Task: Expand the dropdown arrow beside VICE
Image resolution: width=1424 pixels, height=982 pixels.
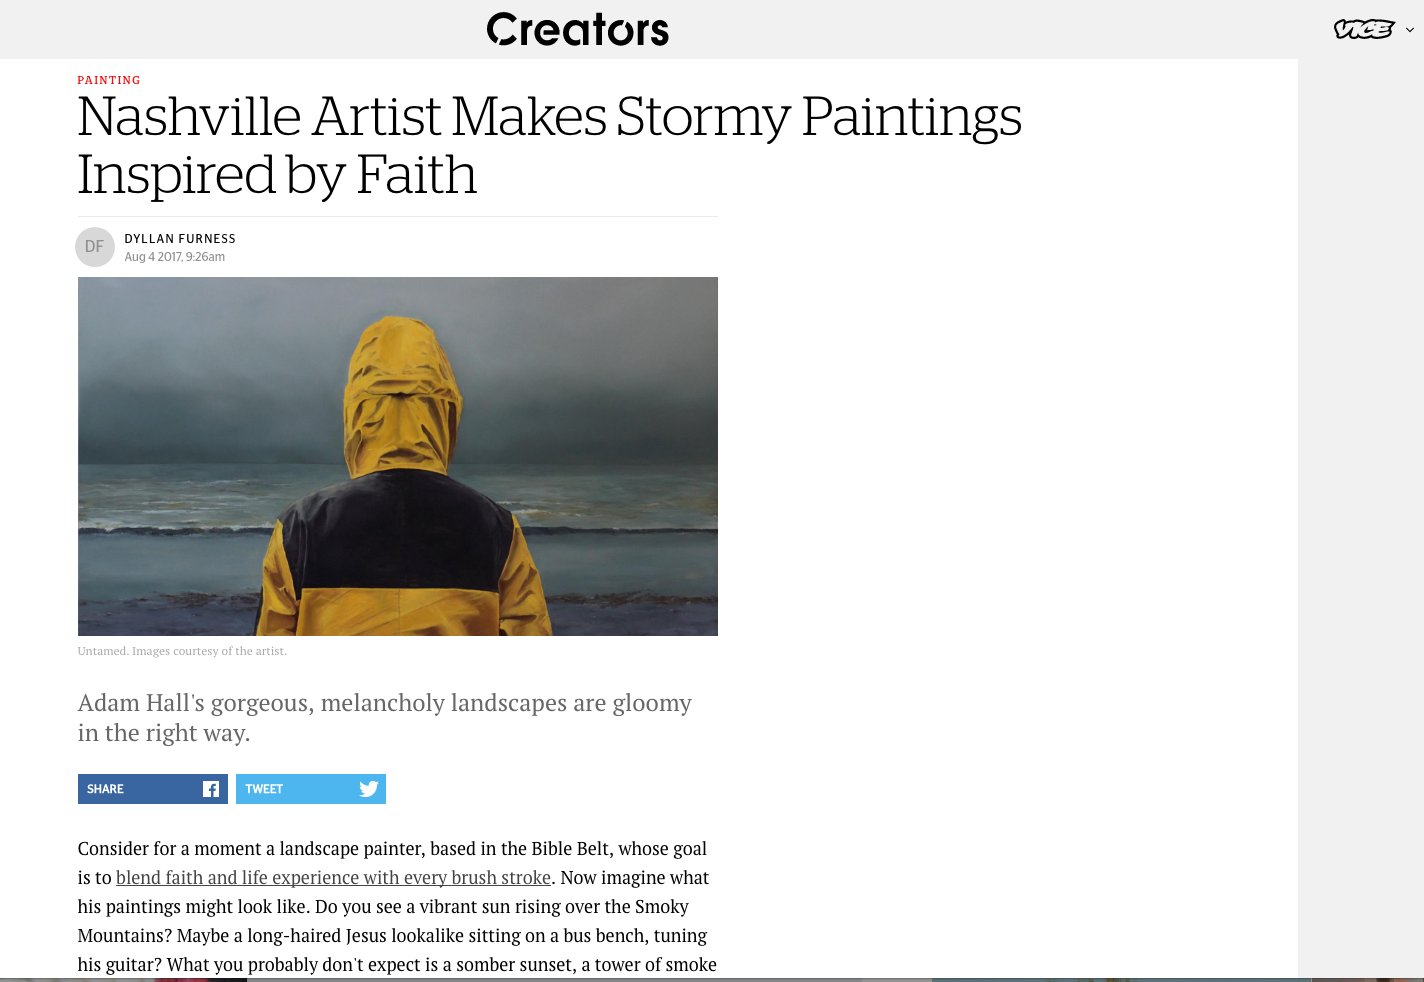Action: pos(1410,30)
